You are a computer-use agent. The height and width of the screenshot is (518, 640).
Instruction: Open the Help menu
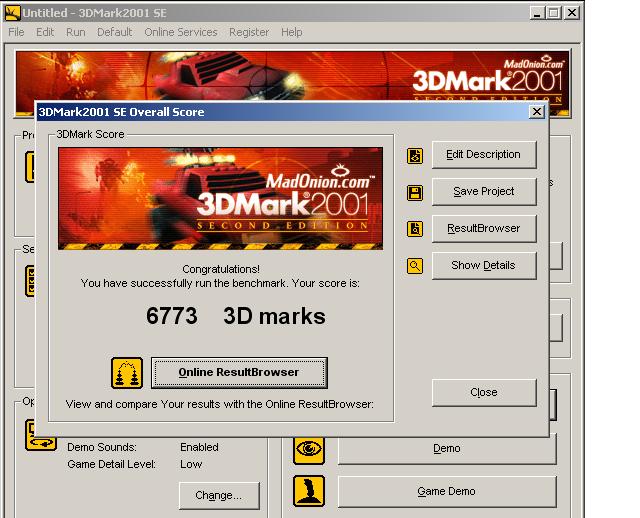coord(292,32)
